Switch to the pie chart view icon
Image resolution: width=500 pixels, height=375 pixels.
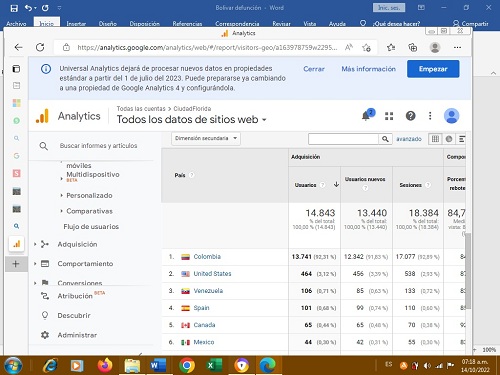(449, 139)
